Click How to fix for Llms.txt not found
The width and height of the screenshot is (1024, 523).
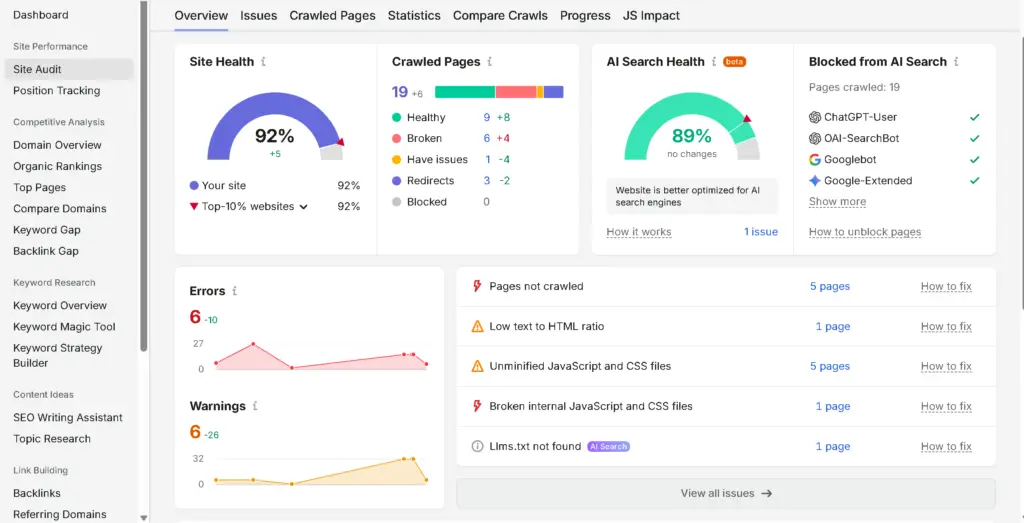click(x=946, y=447)
